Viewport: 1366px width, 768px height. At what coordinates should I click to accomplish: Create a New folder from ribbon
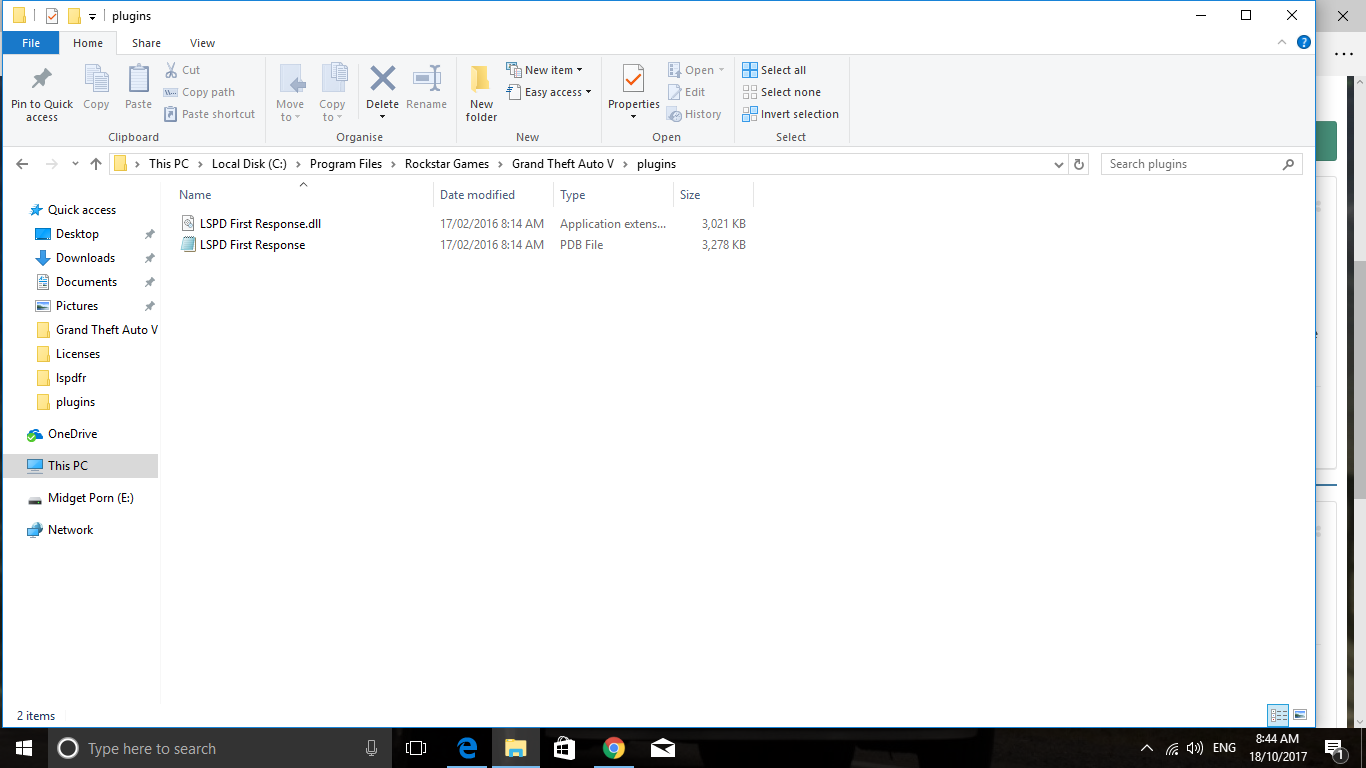(x=481, y=93)
